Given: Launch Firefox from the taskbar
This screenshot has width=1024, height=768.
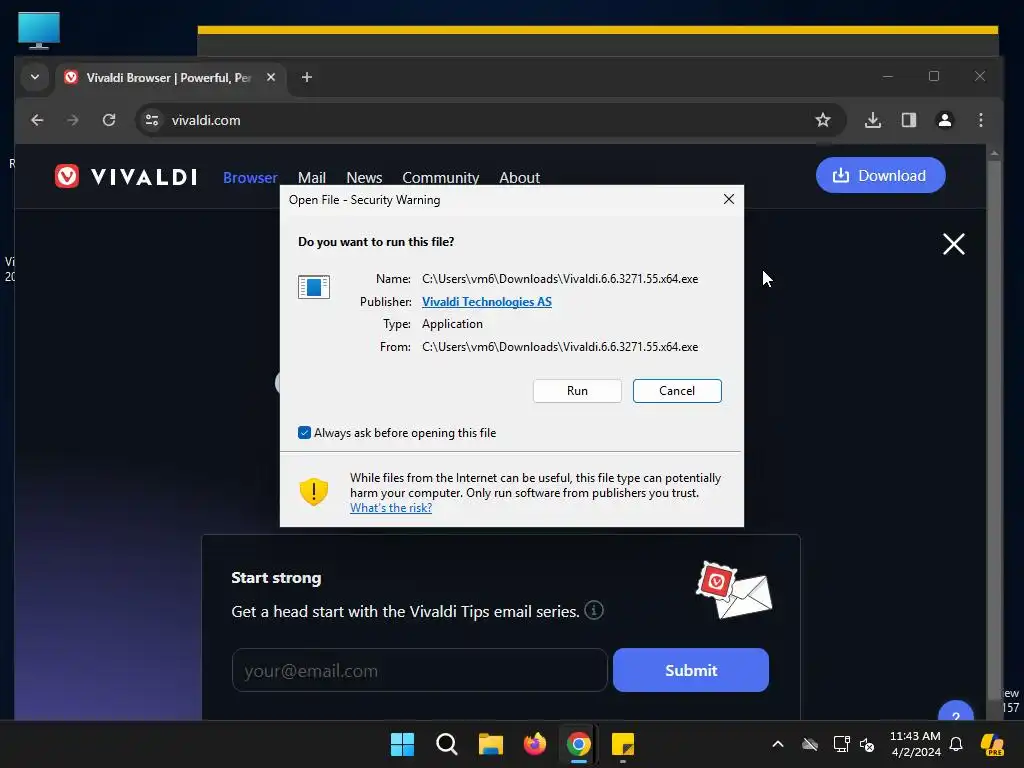Looking at the screenshot, I should pyautogui.click(x=535, y=744).
